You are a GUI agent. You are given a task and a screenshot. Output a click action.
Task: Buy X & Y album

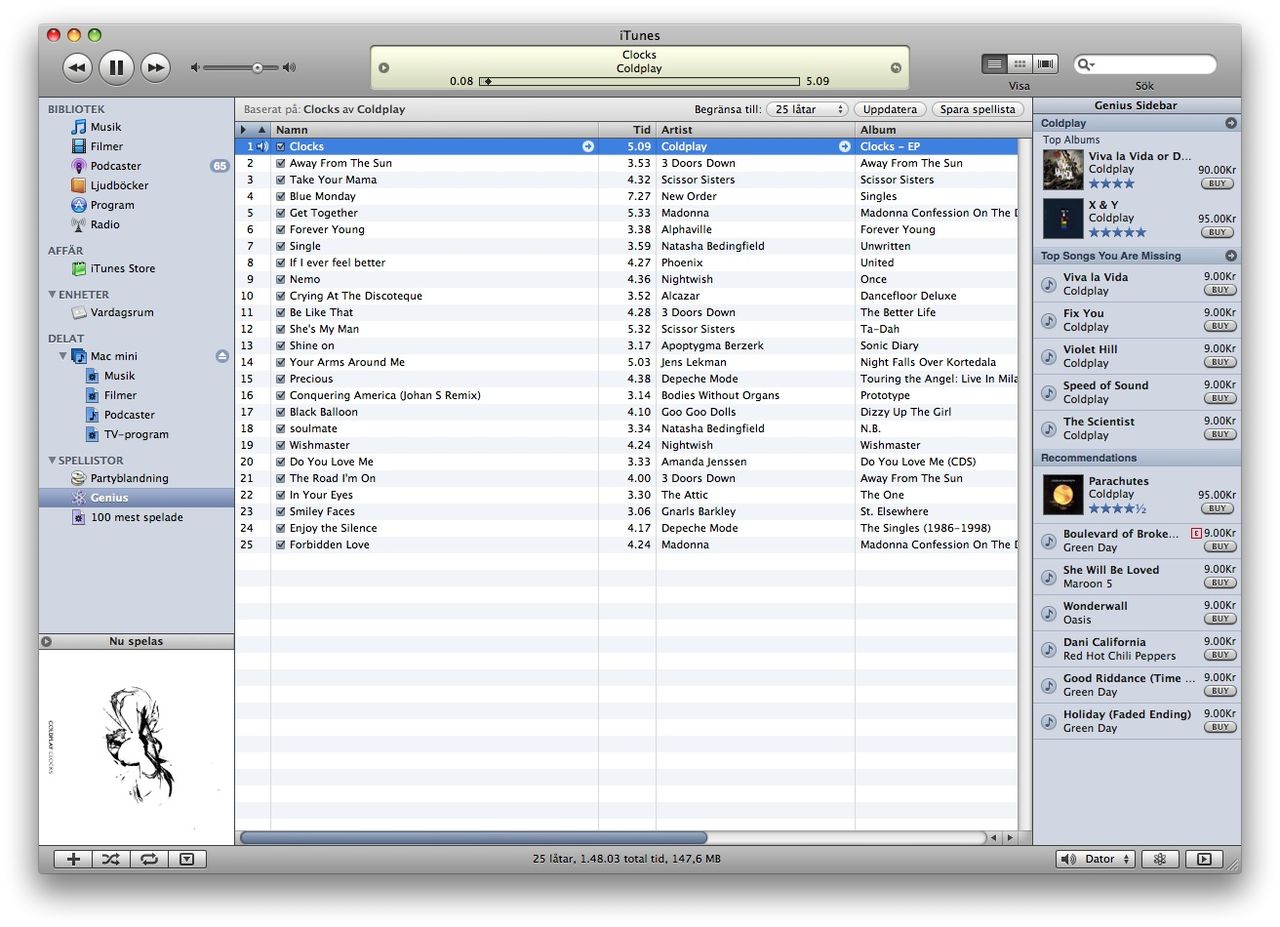tap(1217, 232)
